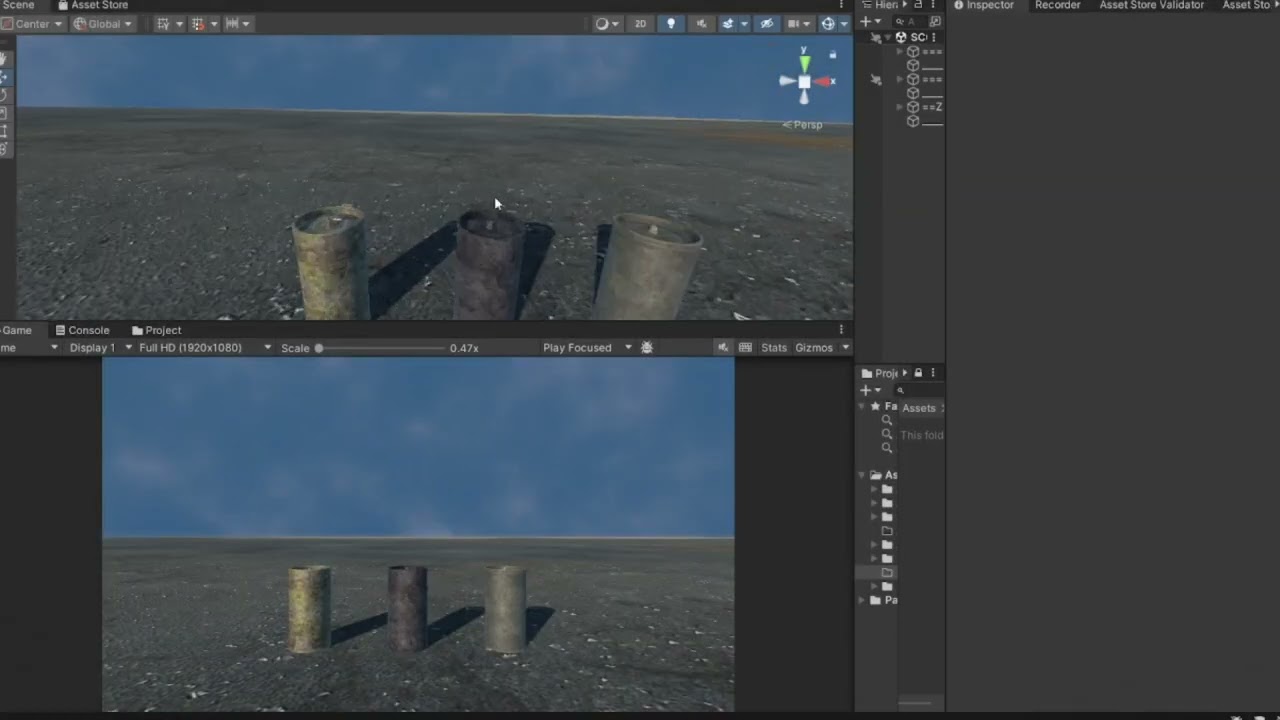The width and height of the screenshot is (1280, 720).
Task: Expand the Packages folder tree
Action: coord(862,600)
